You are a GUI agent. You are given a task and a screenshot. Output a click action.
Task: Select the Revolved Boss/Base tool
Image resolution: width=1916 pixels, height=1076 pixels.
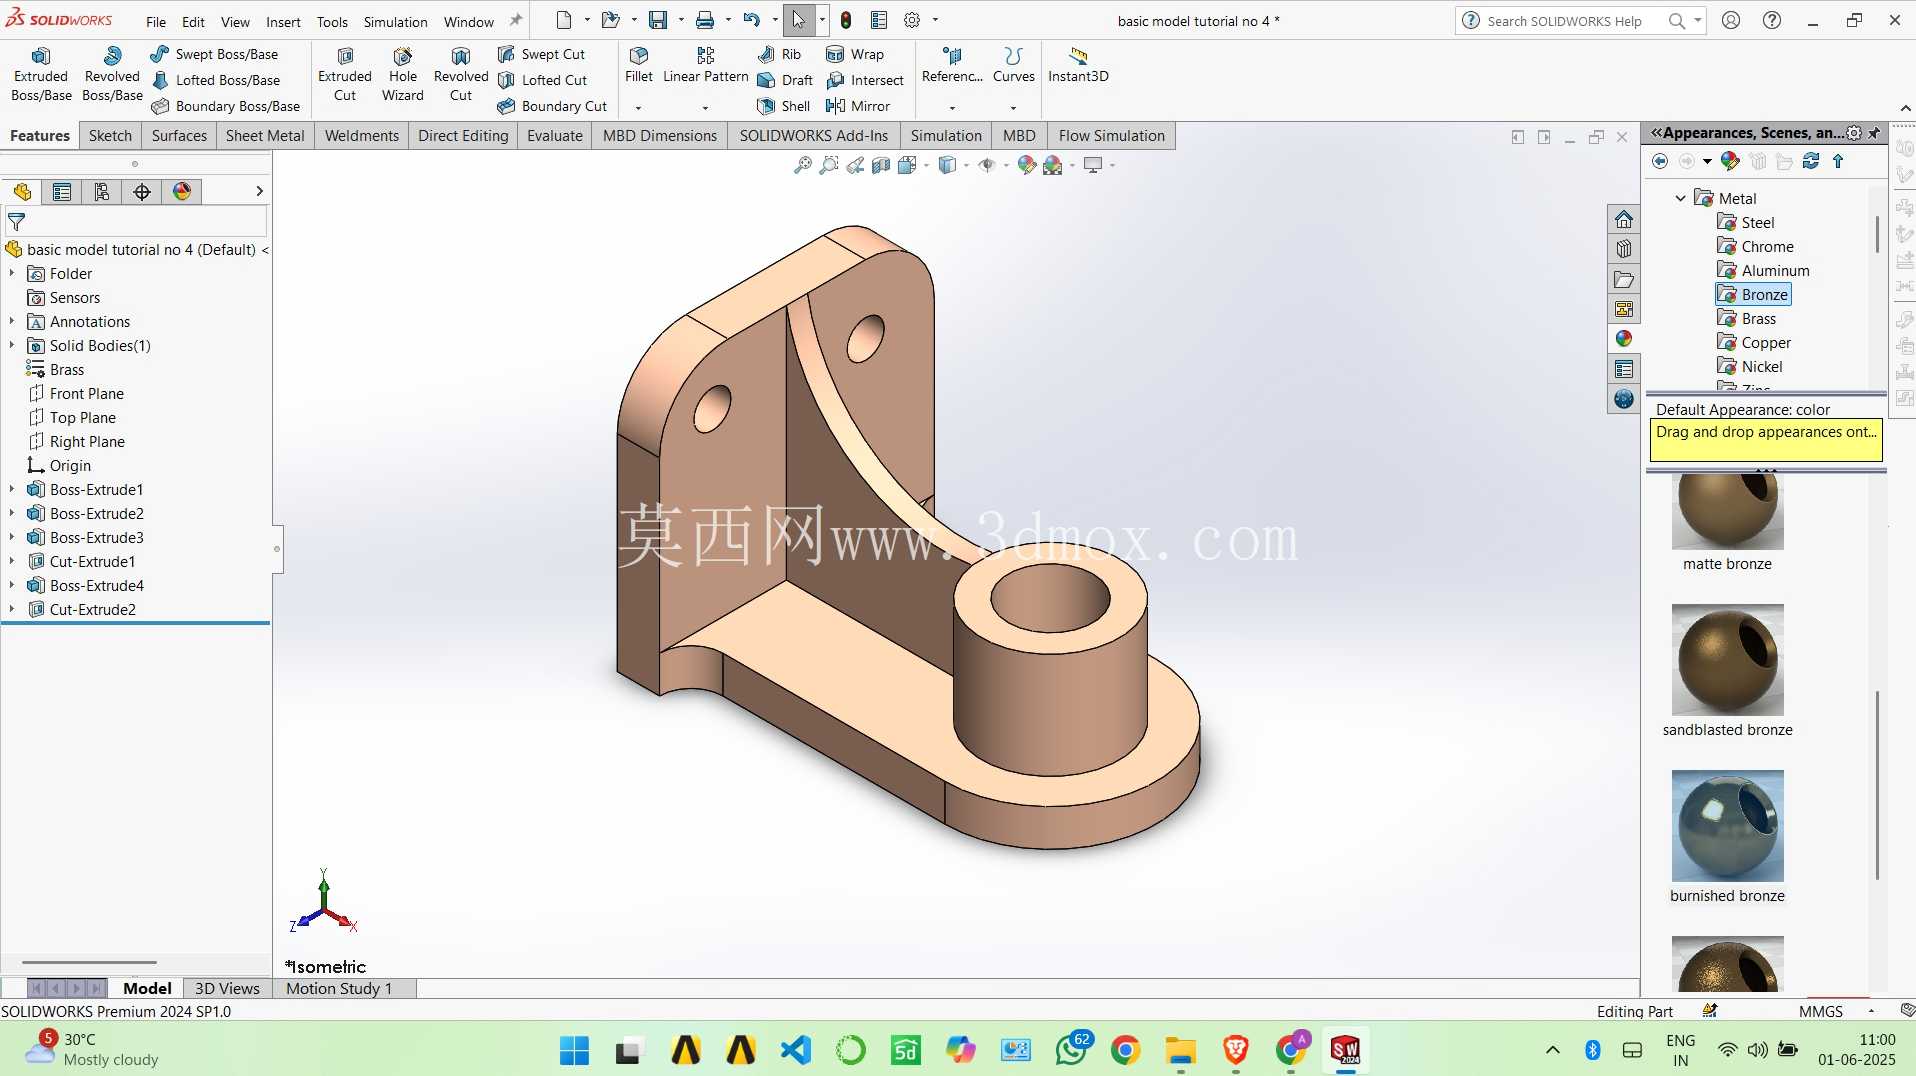tap(112, 75)
